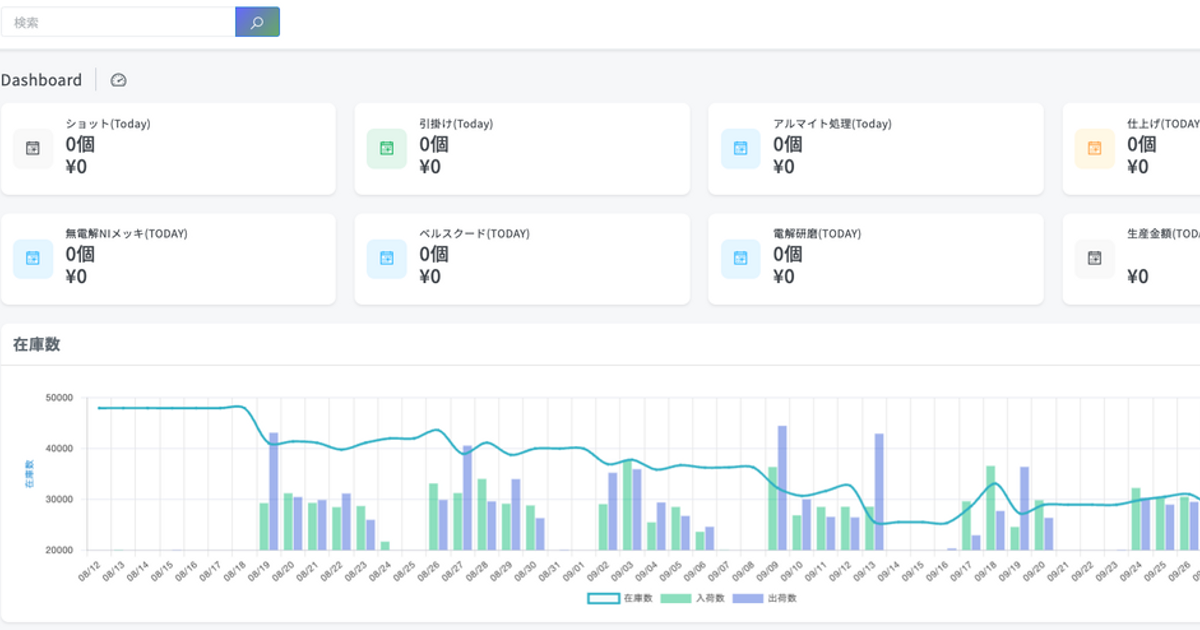
Task: Open the ショット(Today) summary card
Action: [x=167, y=148]
